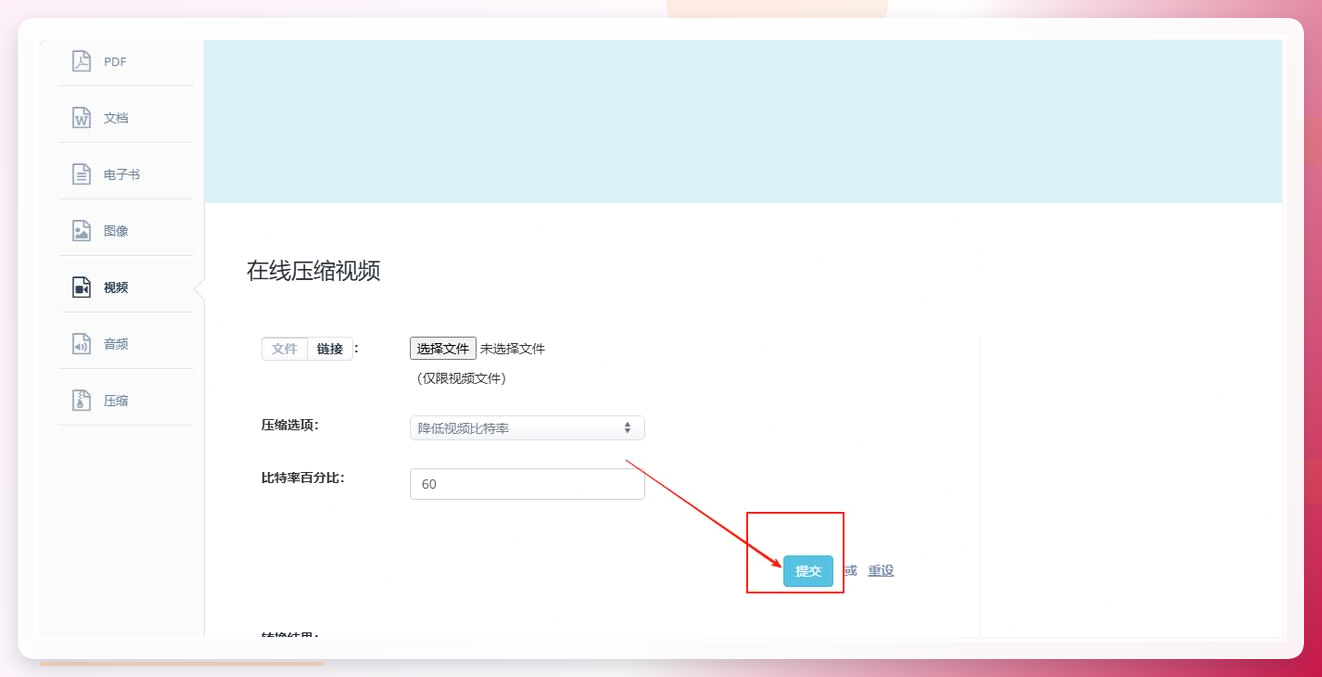
Task: Open the 压缩选项 dropdown 降低视频比特率
Action: click(527, 428)
